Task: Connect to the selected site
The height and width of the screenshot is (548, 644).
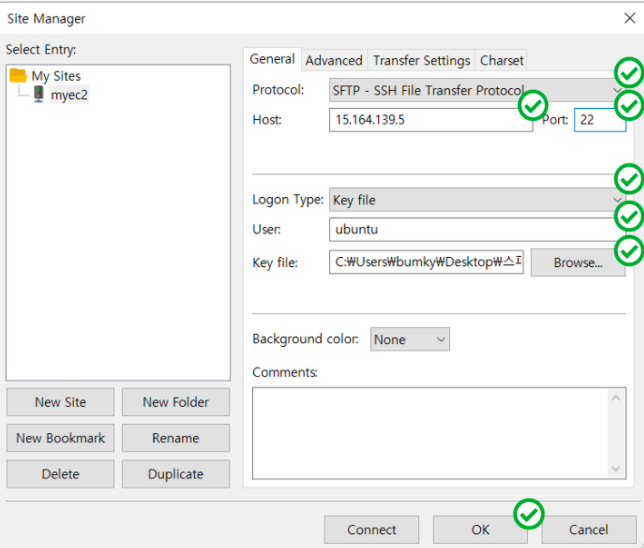Action: pyautogui.click(x=372, y=530)
